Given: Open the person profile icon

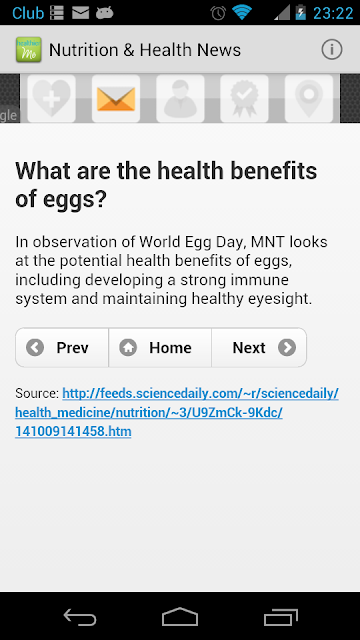Looking at the screenshot, I should click(180, 98).
